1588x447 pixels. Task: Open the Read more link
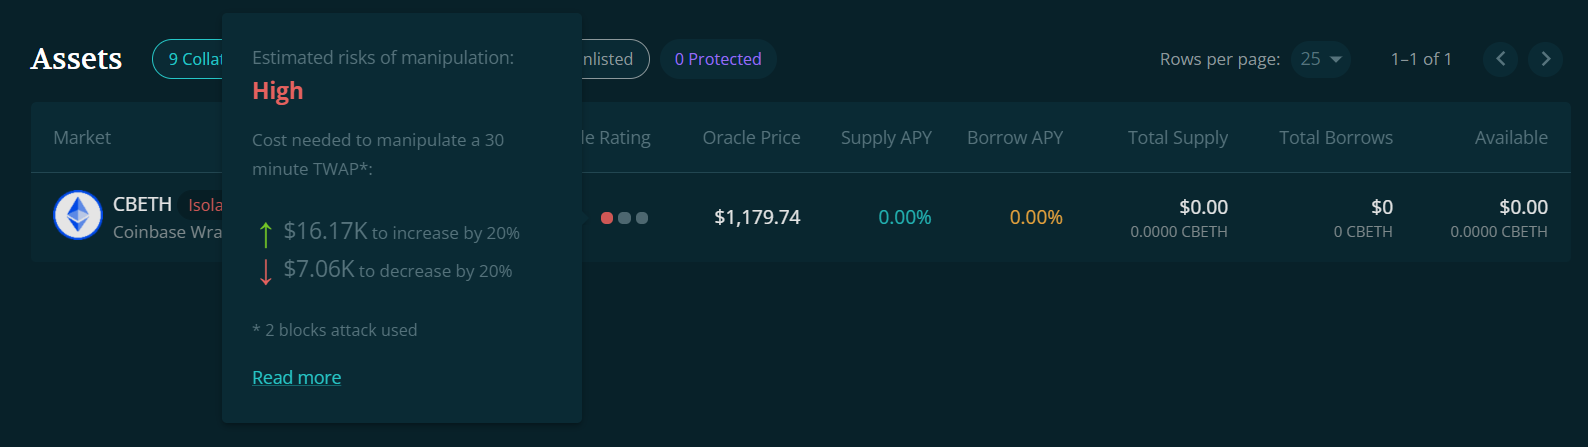[296, 377]
